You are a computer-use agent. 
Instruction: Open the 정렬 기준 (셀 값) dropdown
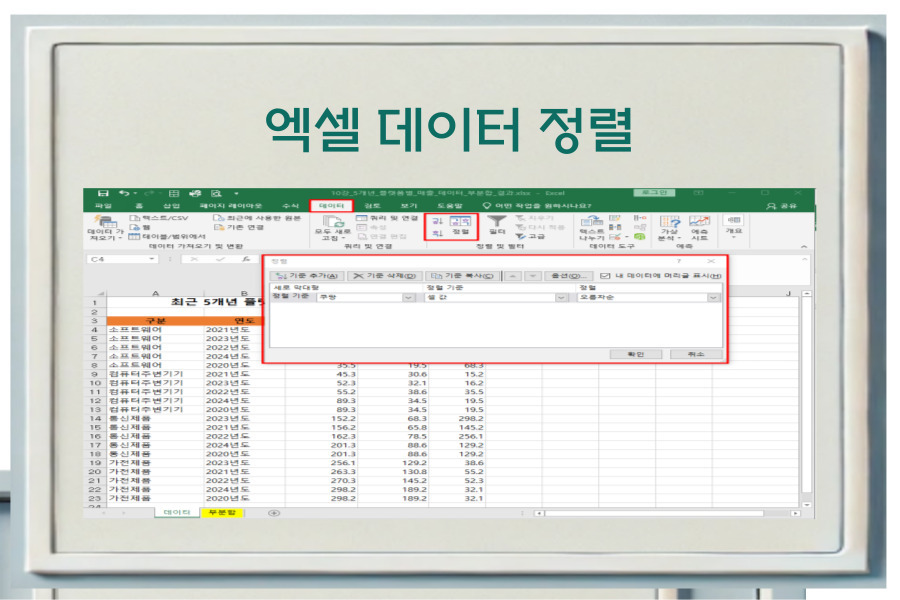561,297
